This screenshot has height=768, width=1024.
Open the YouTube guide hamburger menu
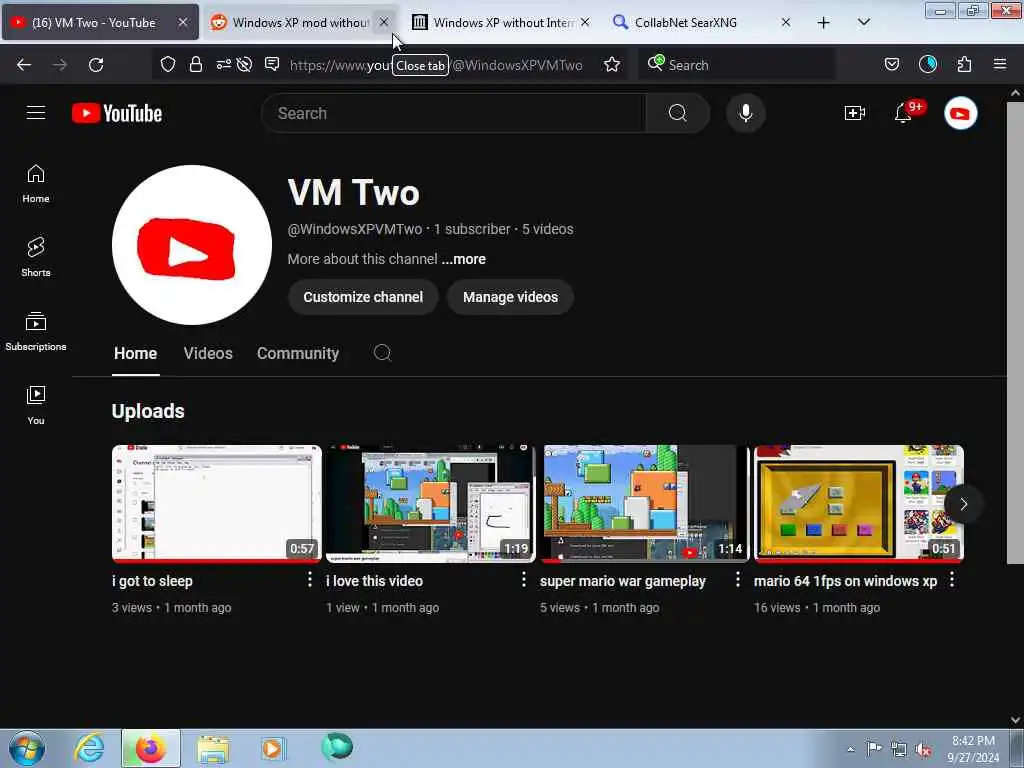click(36, 113)
